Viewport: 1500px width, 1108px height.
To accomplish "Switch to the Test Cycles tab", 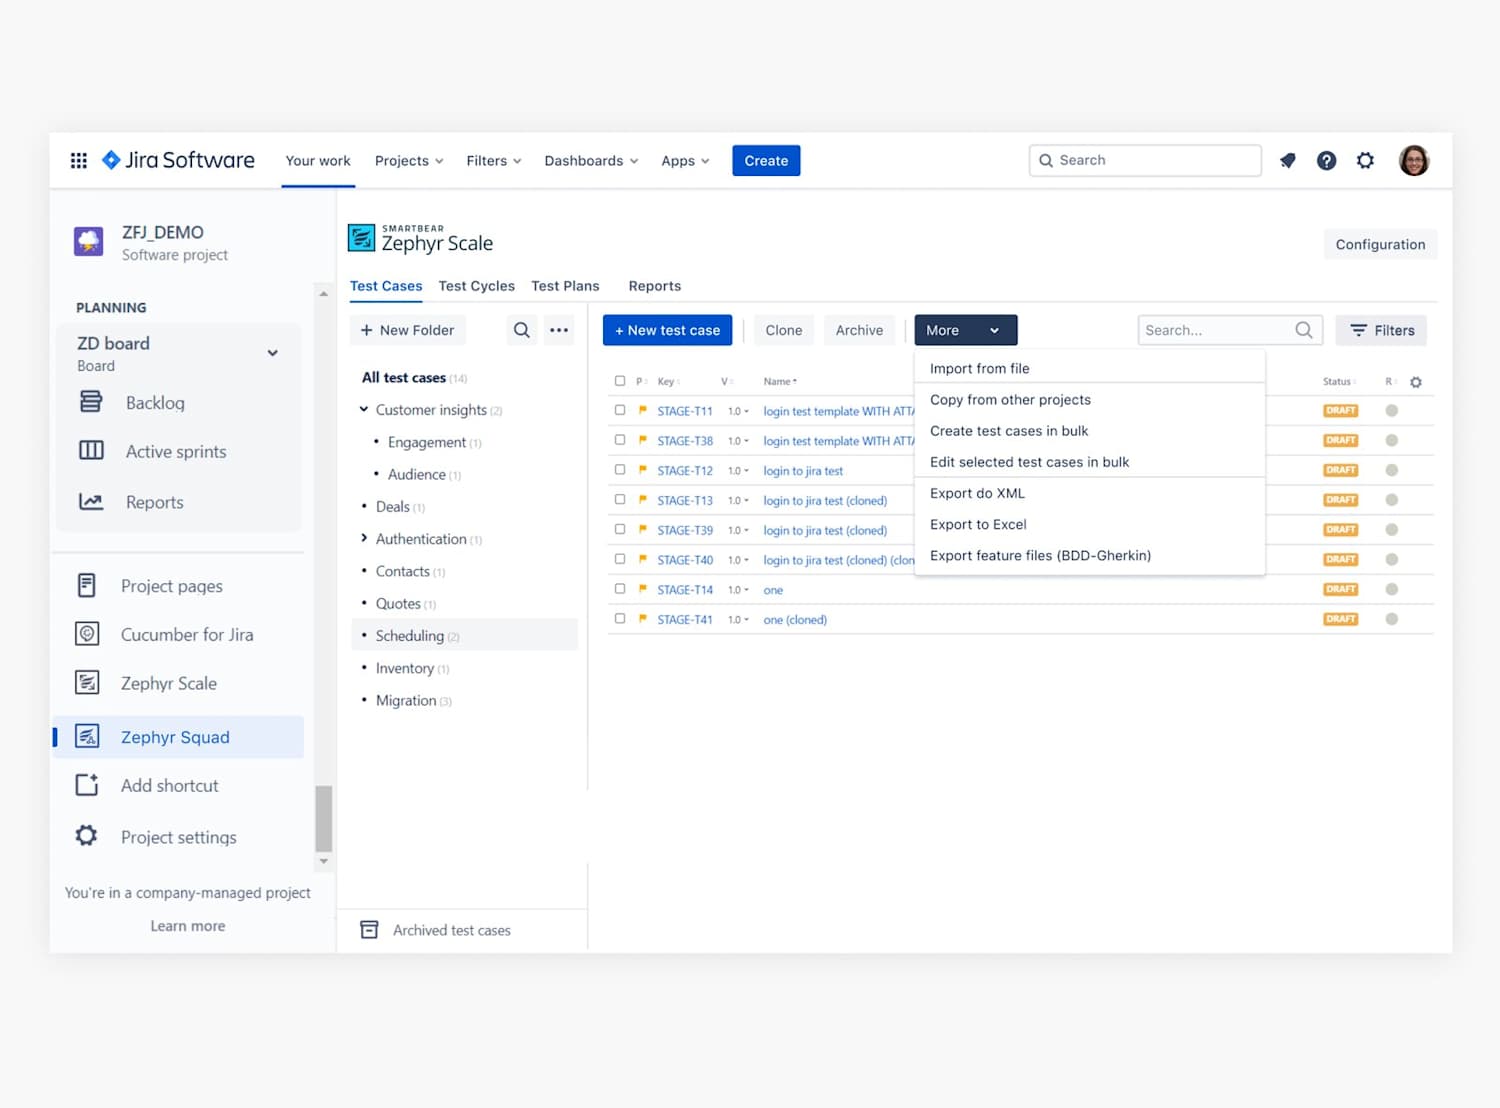I will [477, 286].
